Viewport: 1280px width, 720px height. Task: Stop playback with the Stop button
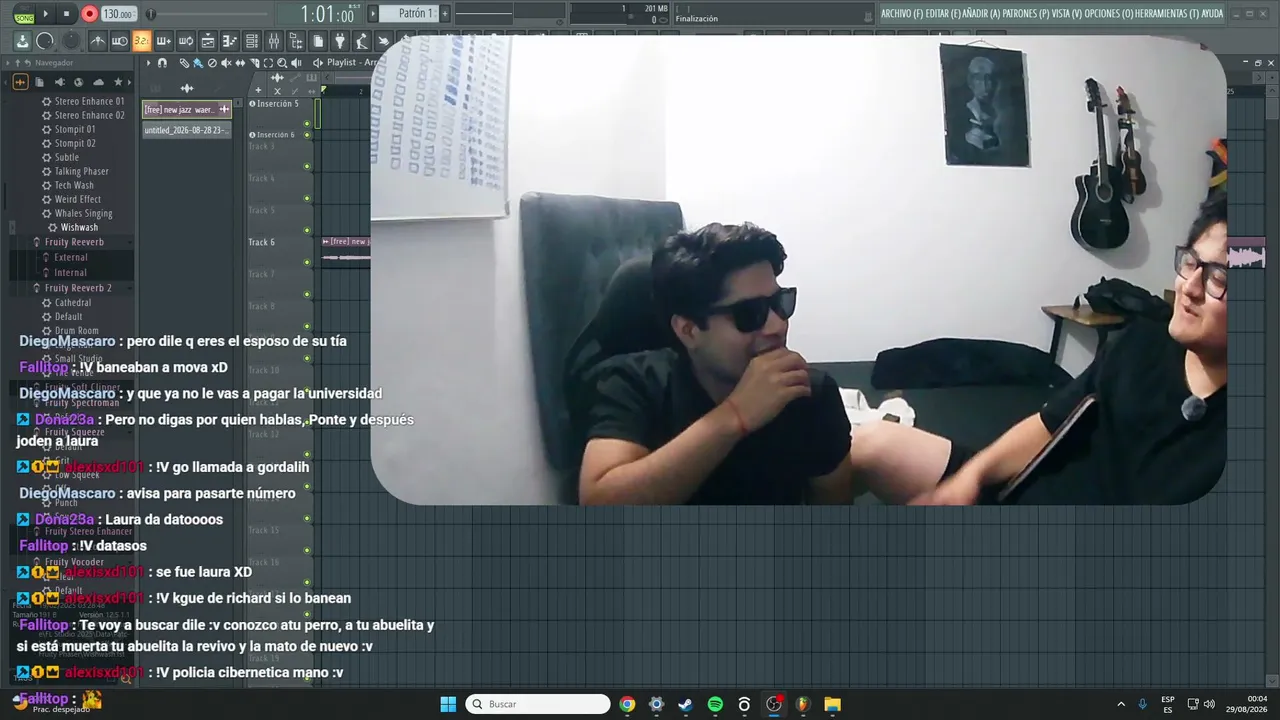pyautogui.click(x=66, y=14)
